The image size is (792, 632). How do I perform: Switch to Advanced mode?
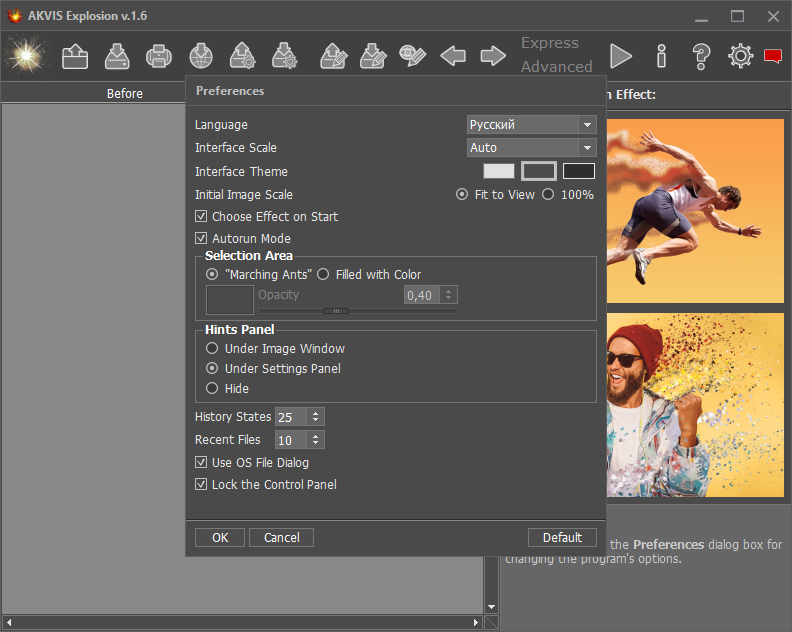[556, 67]
